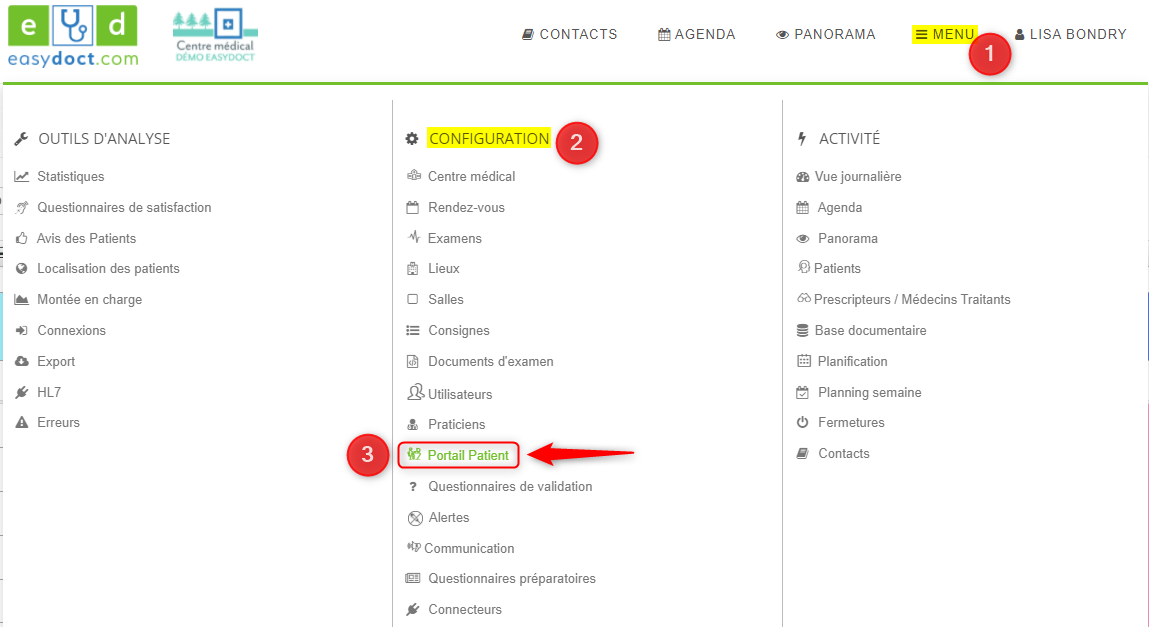Open the Portail Patient configuration link
This screenshot has width=1149, height=627.
tap(467, 456)
